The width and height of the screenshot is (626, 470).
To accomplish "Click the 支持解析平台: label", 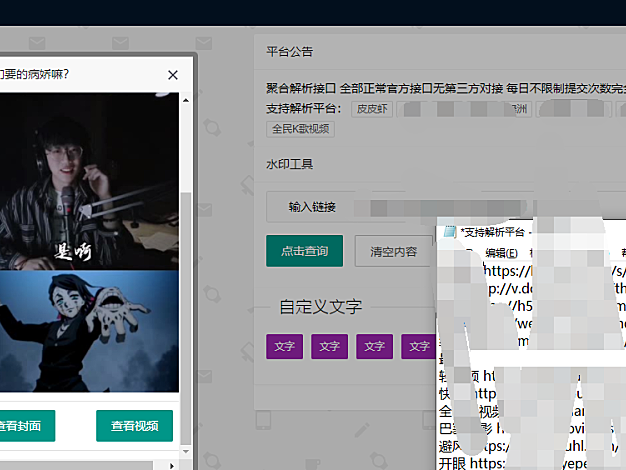I will click(304, 108).
